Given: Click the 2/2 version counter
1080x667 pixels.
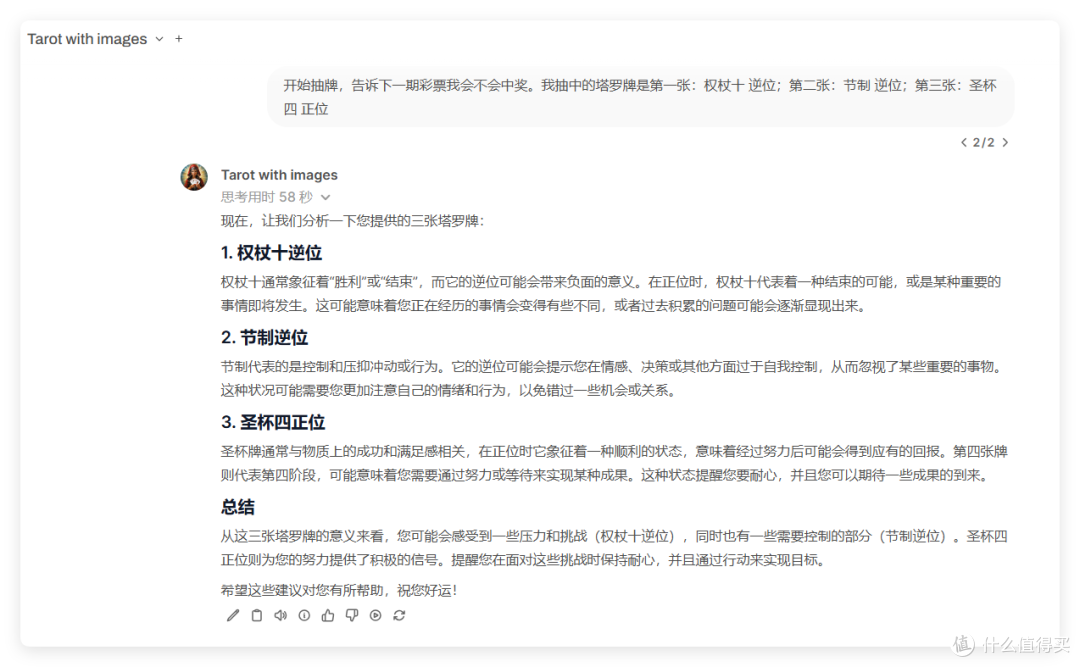Looking at the screenshot, I should coord(984,143).
